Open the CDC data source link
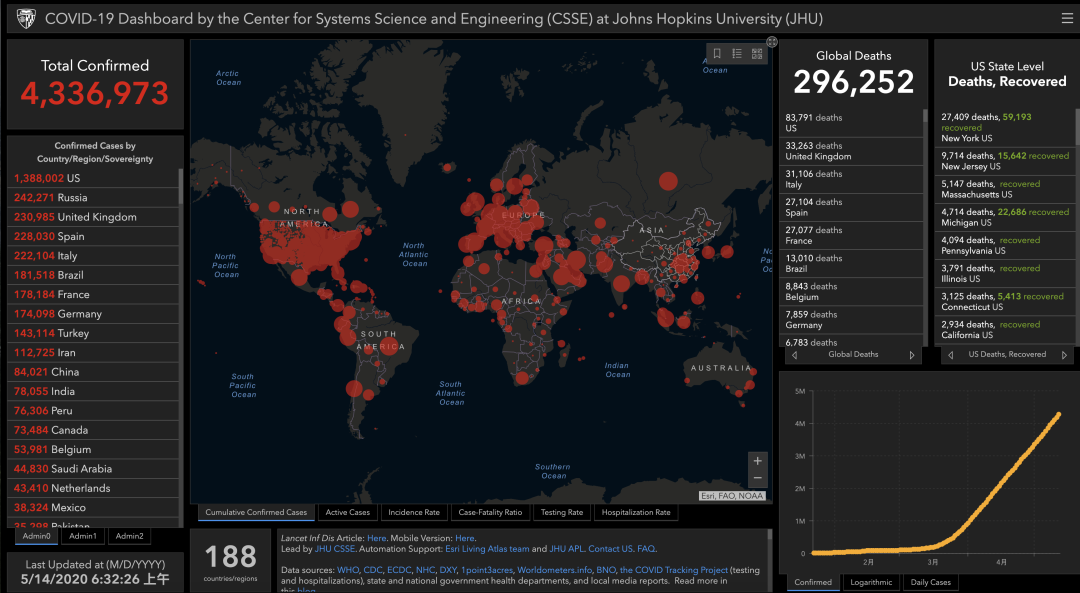 pos(373,570)
